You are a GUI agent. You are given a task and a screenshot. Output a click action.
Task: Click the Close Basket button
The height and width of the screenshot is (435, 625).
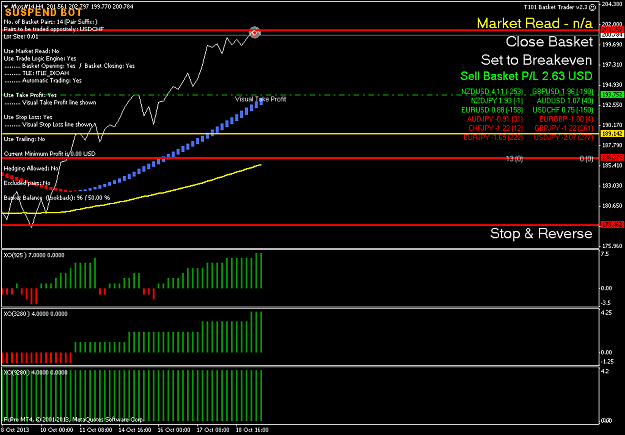click(549, 41)
